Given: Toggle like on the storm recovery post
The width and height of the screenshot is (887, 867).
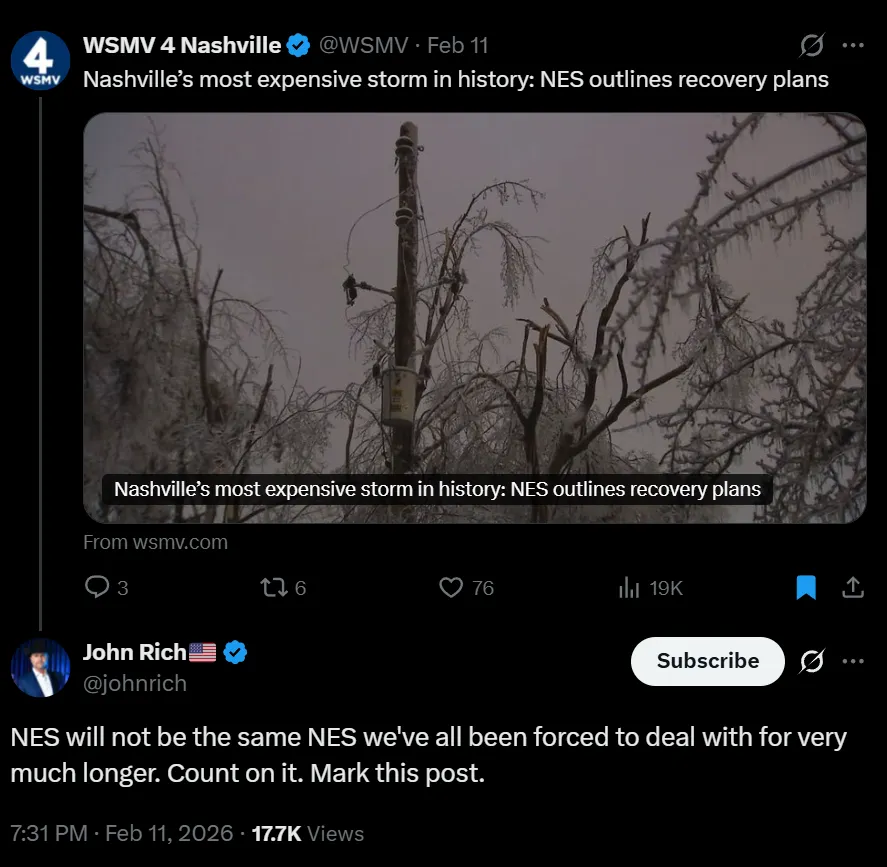Looking at the screenshot, I should click(450, 588).
